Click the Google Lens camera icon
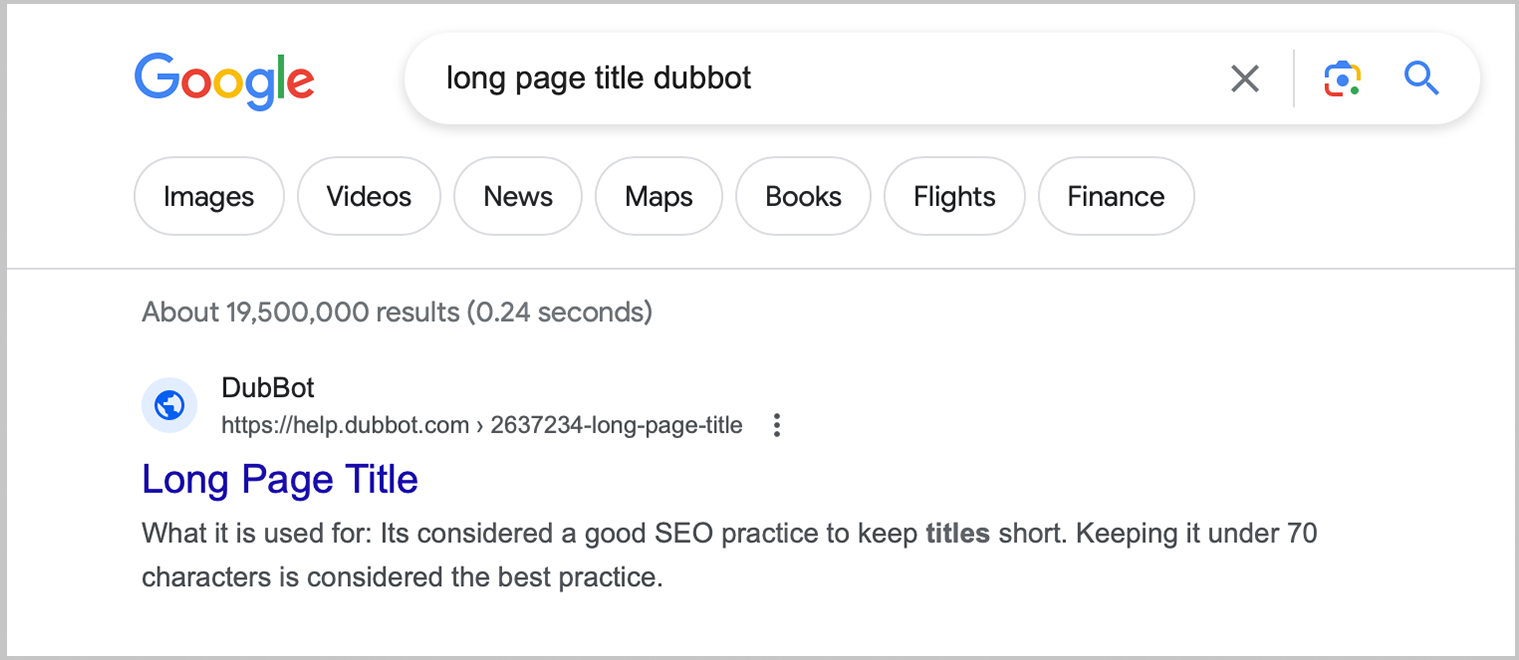 (x=1340, y=78)
